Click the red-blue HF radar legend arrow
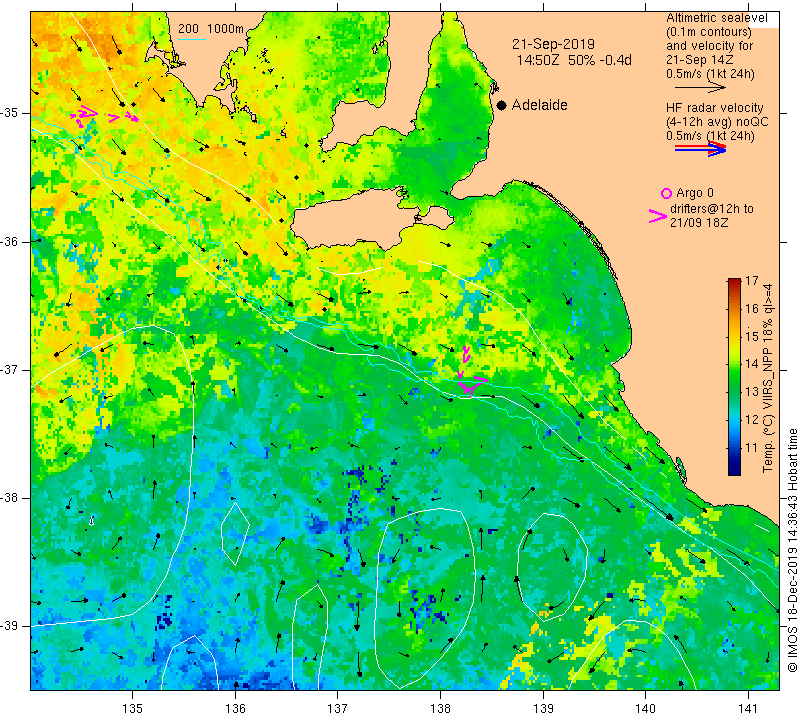 [x=700, y=148]
